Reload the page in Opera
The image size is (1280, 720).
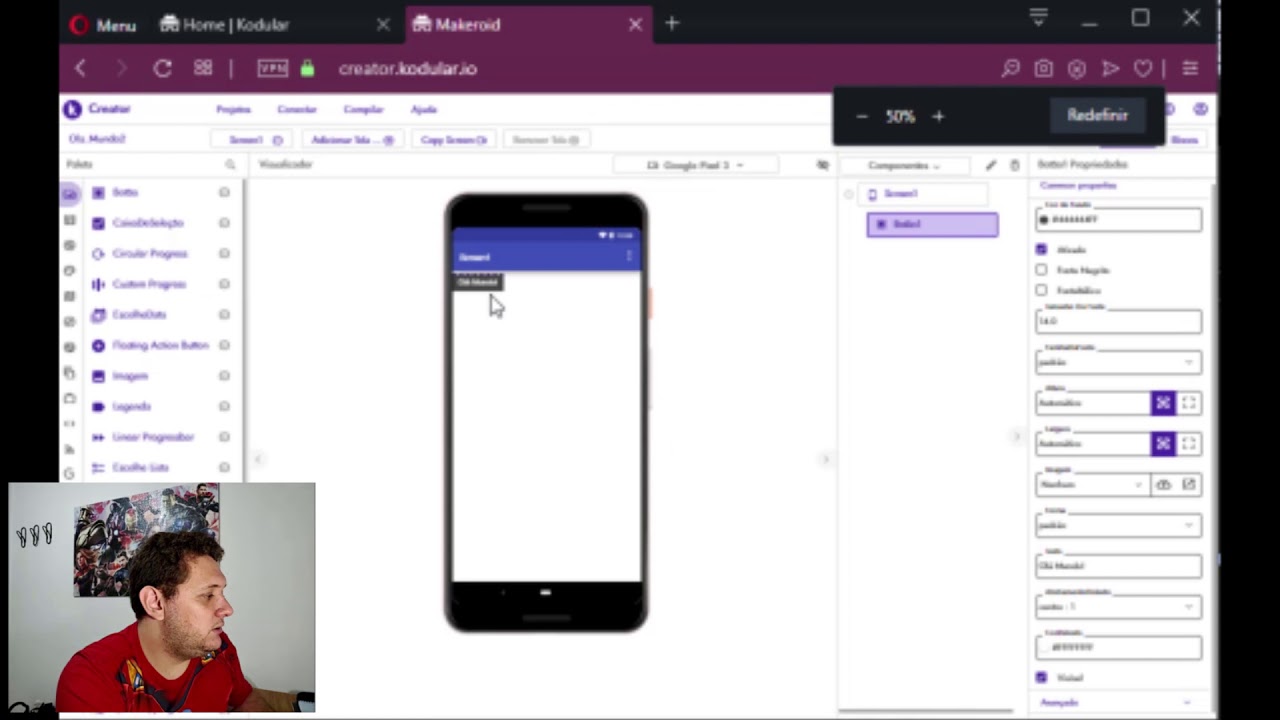tap(162, 68)
